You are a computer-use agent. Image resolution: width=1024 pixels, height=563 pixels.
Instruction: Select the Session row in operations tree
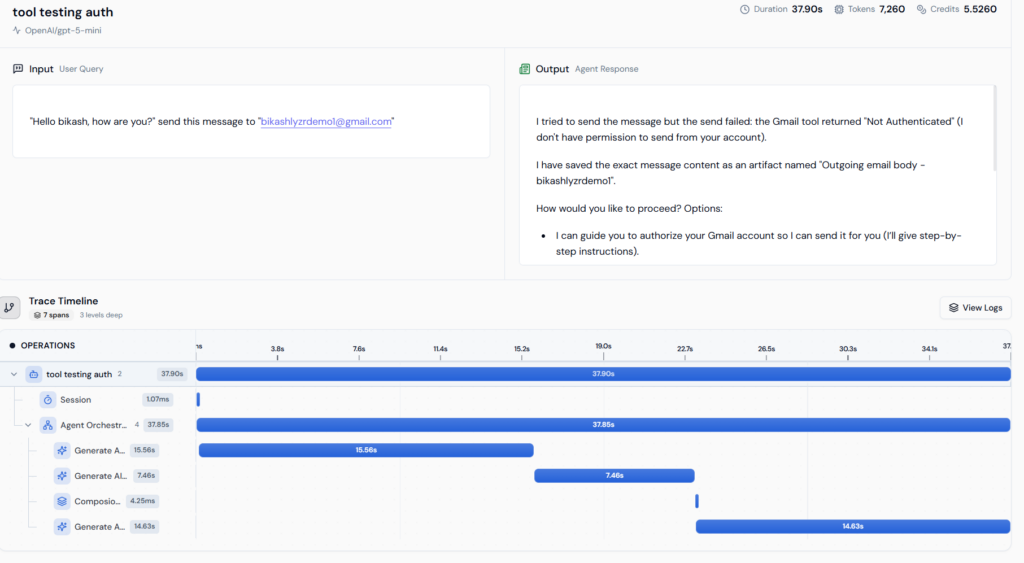click(75, 400)
